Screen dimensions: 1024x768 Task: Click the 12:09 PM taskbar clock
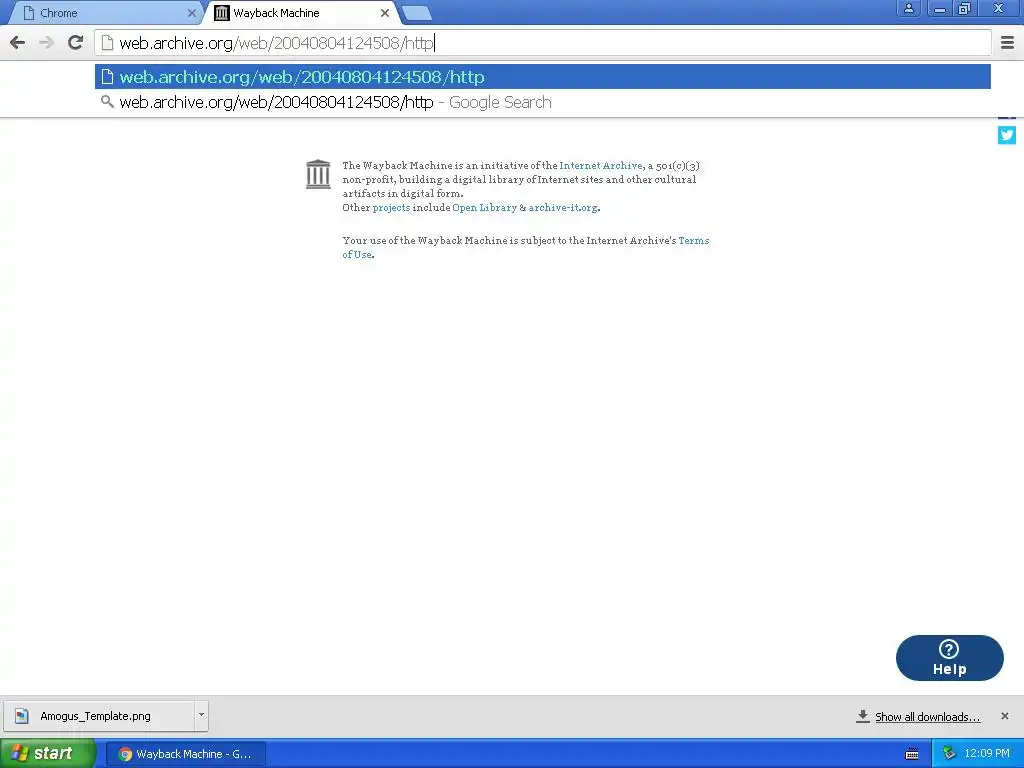click(x=987, y=754)
